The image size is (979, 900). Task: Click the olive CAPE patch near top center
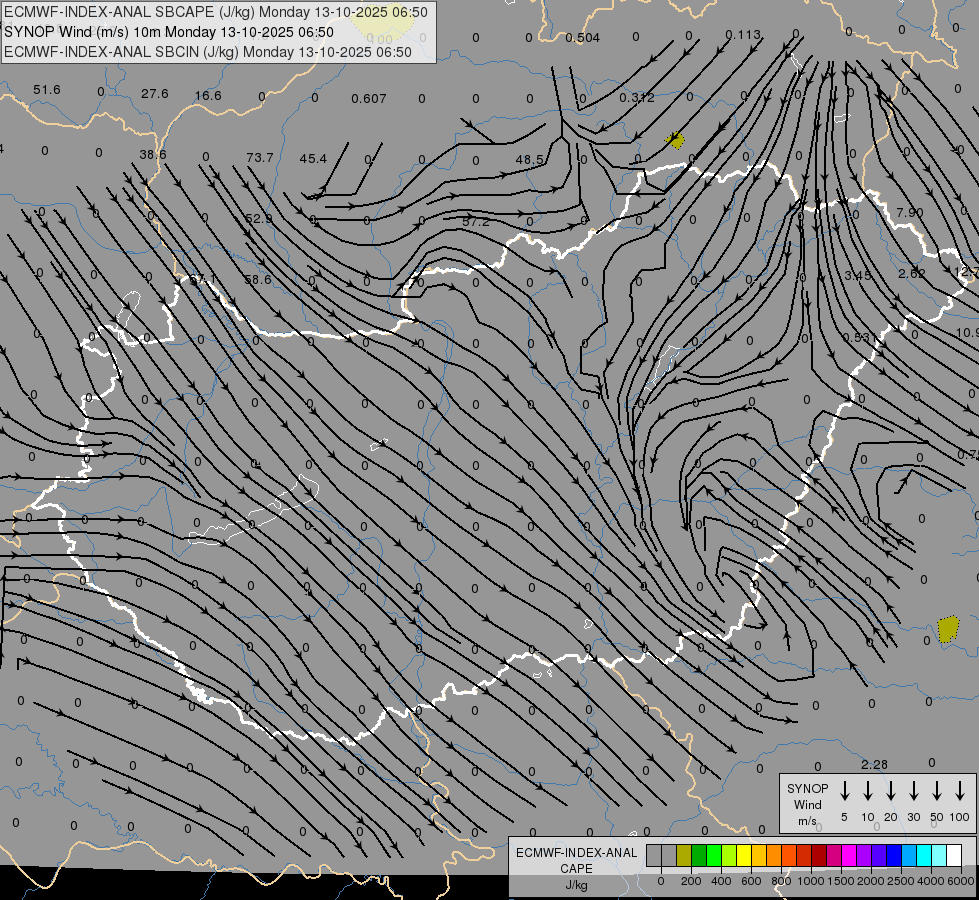point(677,141)
